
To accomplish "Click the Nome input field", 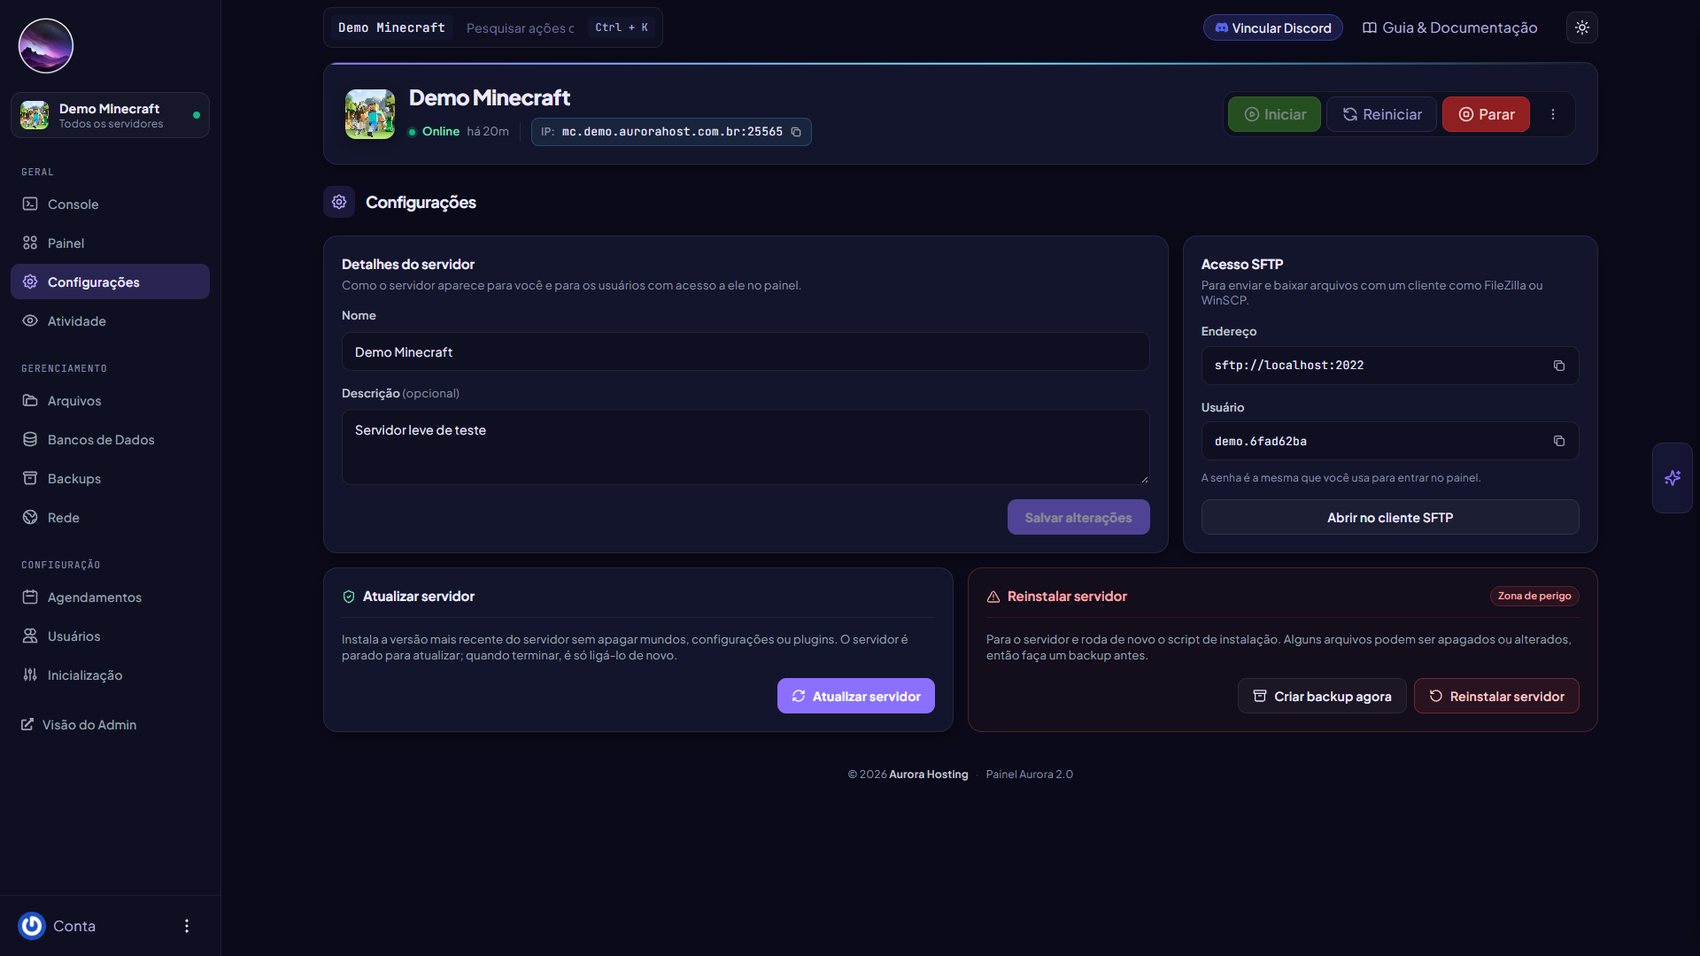I will 745,352.
